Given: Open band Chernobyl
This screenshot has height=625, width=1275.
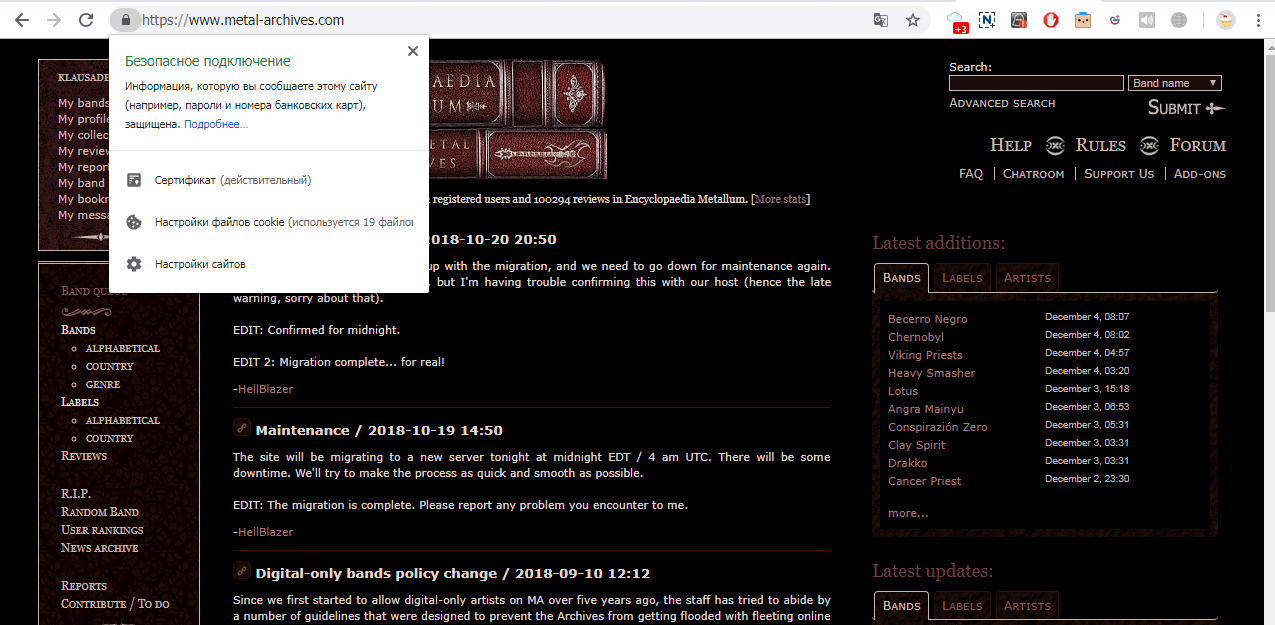Looking at the screenshot, I should point(916,337).
